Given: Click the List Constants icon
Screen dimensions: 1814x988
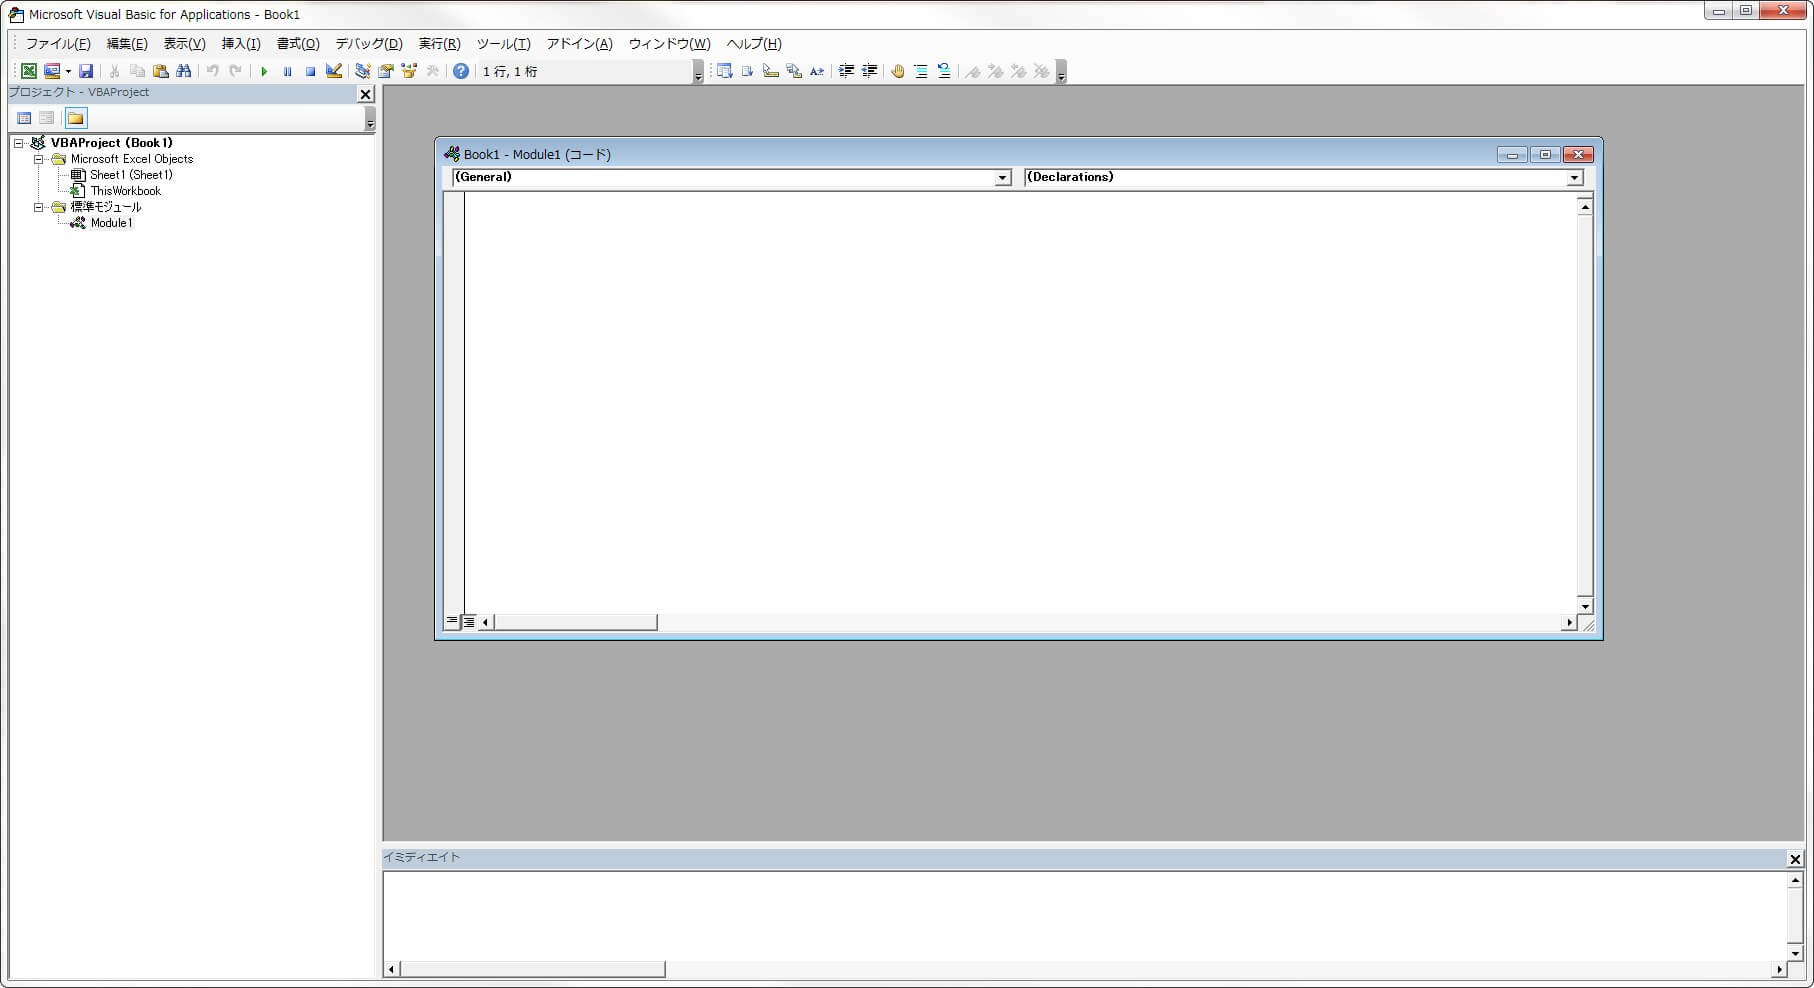Looking at the screenshot, I should click(x=747, y=71).
